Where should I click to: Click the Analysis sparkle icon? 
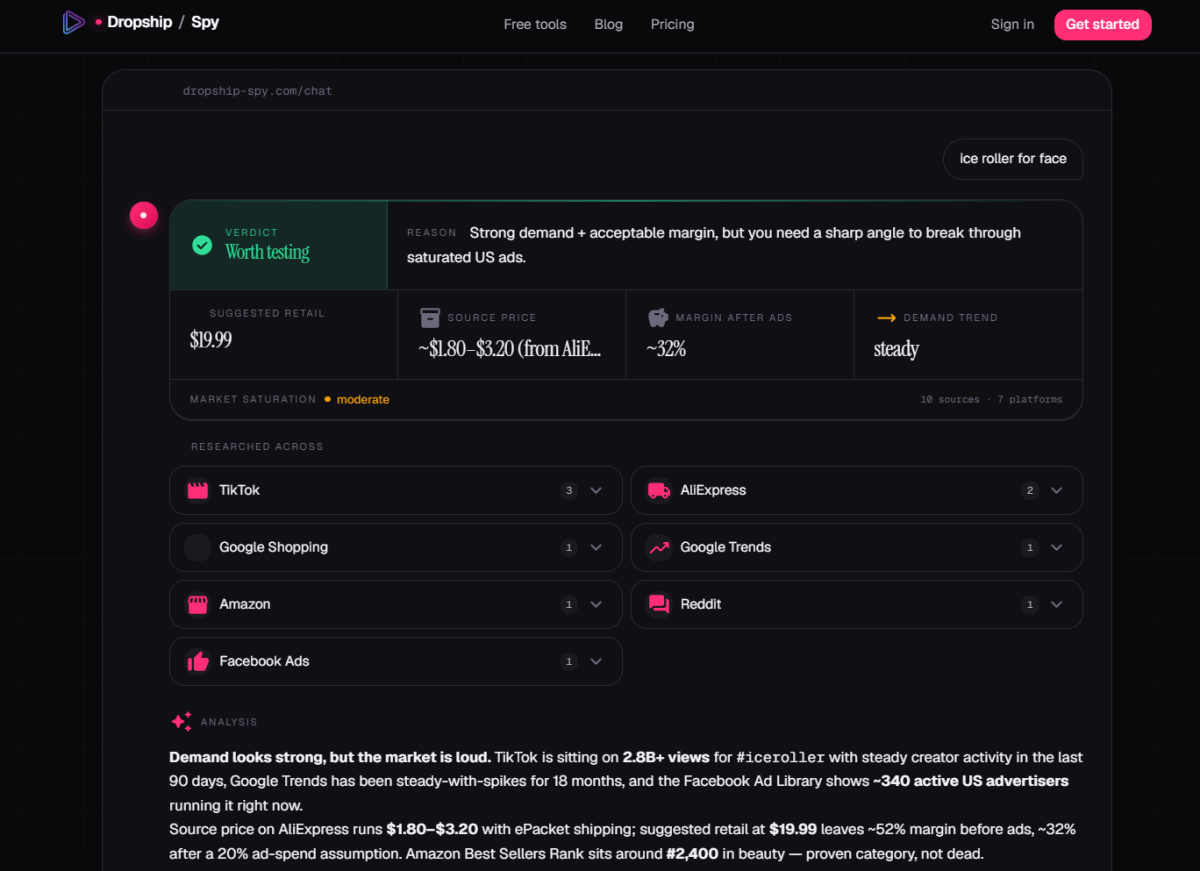(181, 721)
